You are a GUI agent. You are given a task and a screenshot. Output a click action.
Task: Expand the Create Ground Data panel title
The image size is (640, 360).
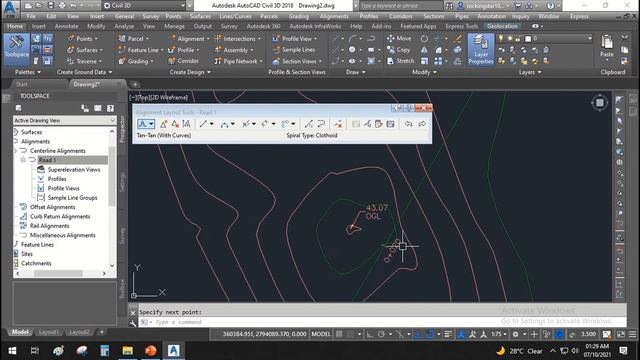coord(84,72)
